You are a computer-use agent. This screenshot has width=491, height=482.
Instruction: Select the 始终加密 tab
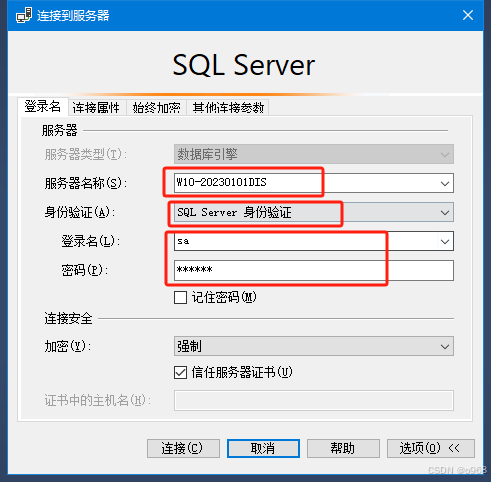156,108
